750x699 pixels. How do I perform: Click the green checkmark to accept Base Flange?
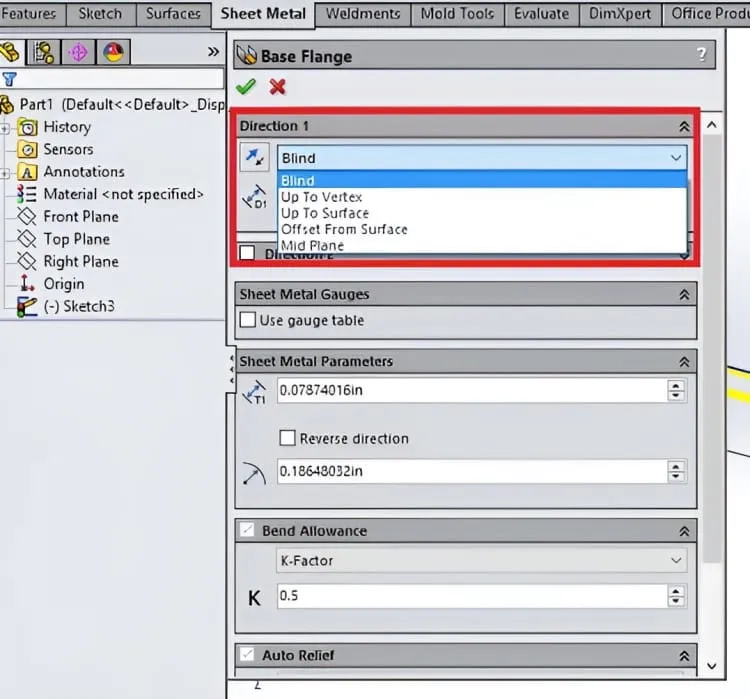click(x=246, y=87)
